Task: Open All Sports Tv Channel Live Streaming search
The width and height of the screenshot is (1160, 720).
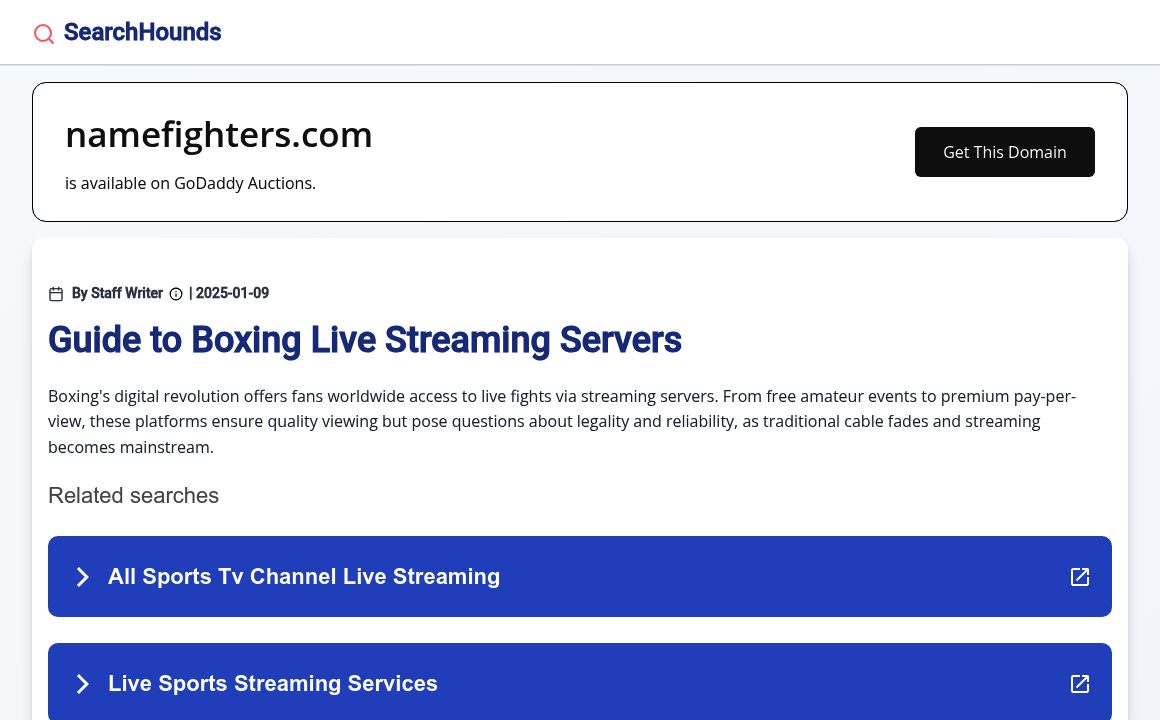Action: (304, 576)
